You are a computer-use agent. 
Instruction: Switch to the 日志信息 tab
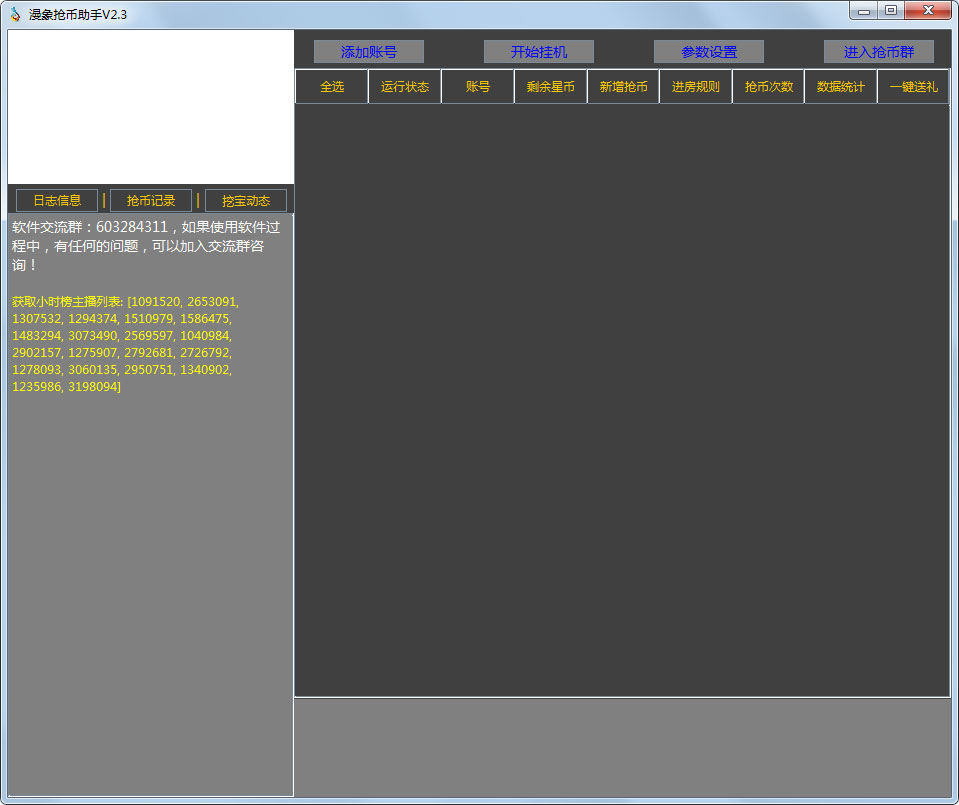[x=57, y=201]
